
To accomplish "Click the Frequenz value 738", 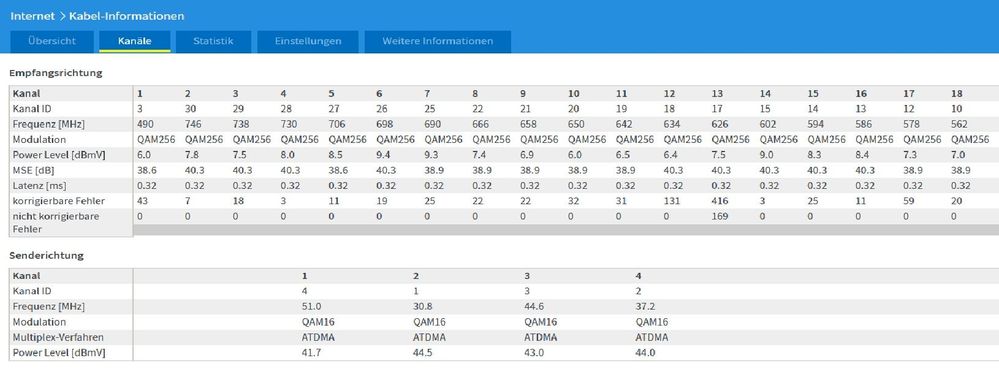I will tap(241, 124).
